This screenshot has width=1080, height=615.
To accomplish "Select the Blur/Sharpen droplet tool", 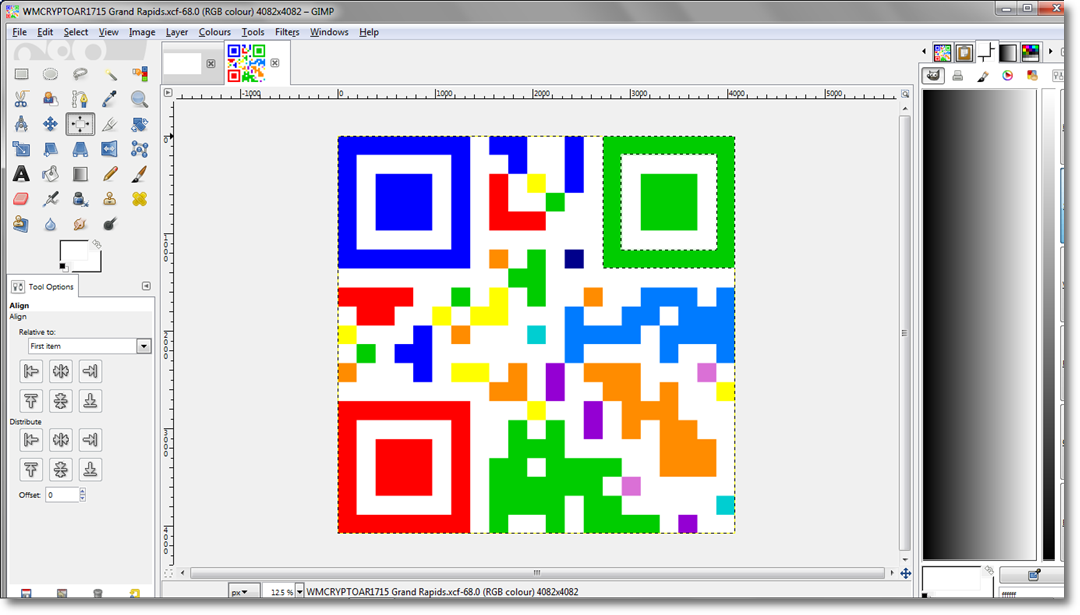I will click(x=50, y=224).
